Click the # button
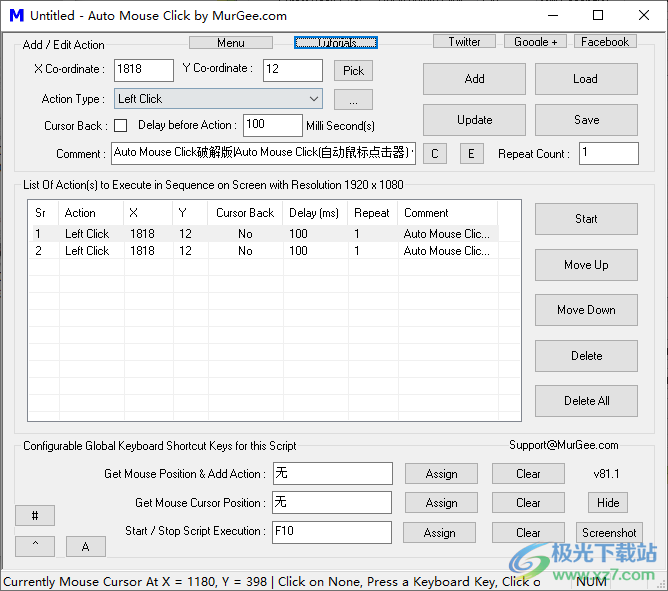 tap(35, 516)
